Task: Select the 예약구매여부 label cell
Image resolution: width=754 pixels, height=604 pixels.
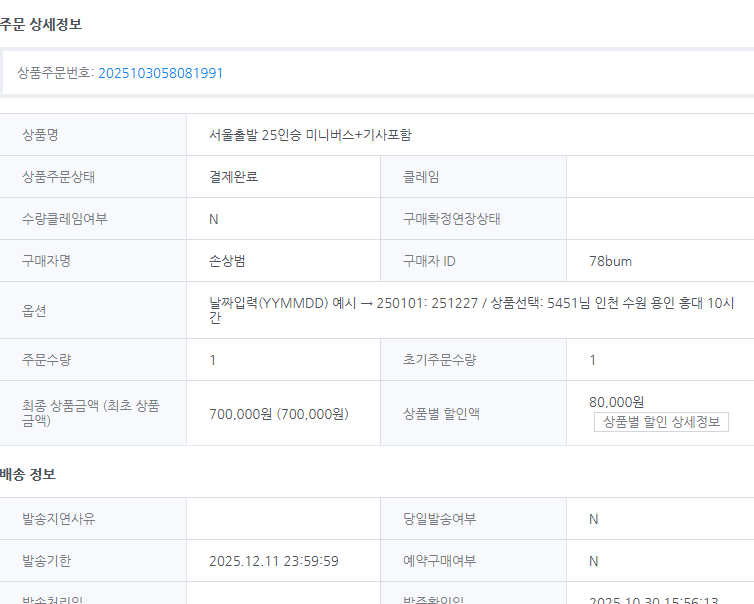Action: [439, 561]
